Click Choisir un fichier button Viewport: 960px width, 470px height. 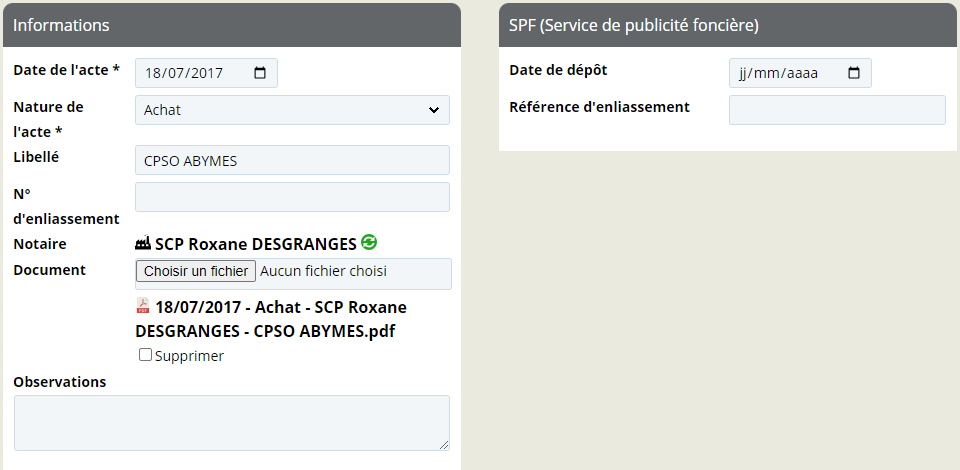coord(196,271)
